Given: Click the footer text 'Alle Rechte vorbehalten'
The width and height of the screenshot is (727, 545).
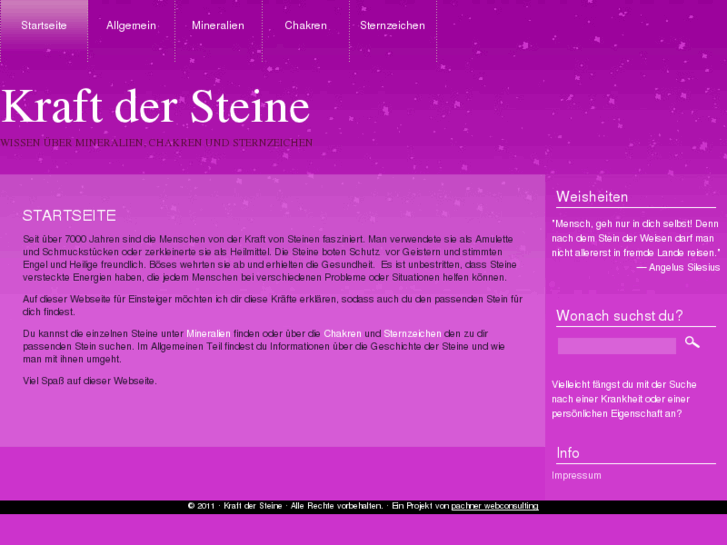Looking at the screenshot, I should point(337,506).
